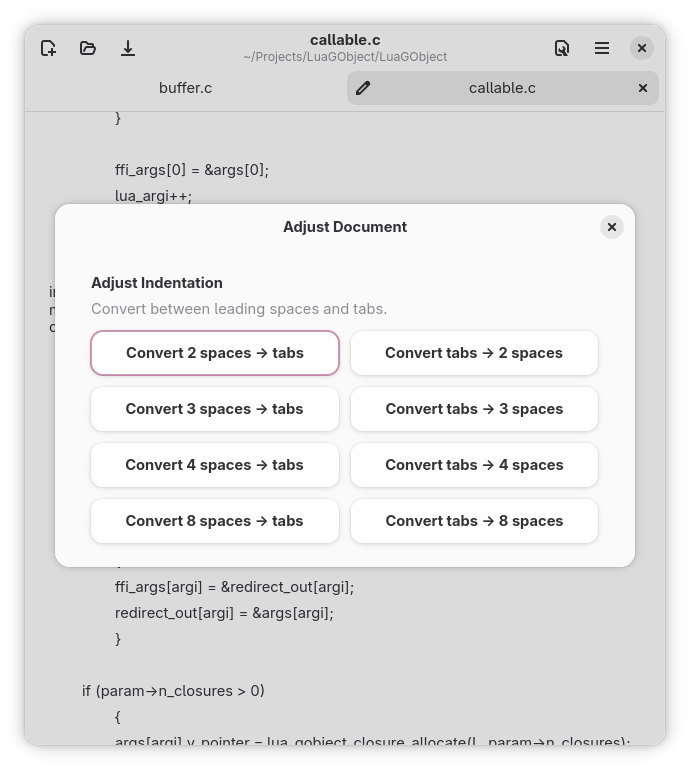The width and height of the screenshot is (690, 770).
Task: Switch to the buffer.c tab
Action: pos(186,88)
